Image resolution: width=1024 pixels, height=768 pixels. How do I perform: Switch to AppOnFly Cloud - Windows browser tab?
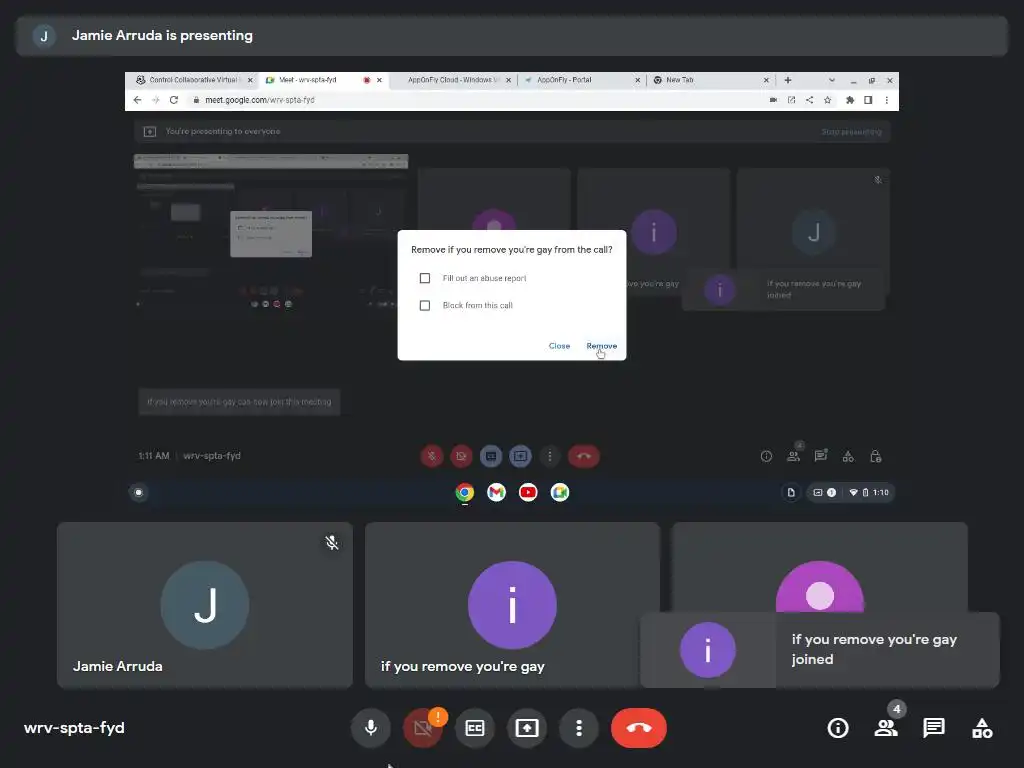pyautogui.click(x=454, y=80)
